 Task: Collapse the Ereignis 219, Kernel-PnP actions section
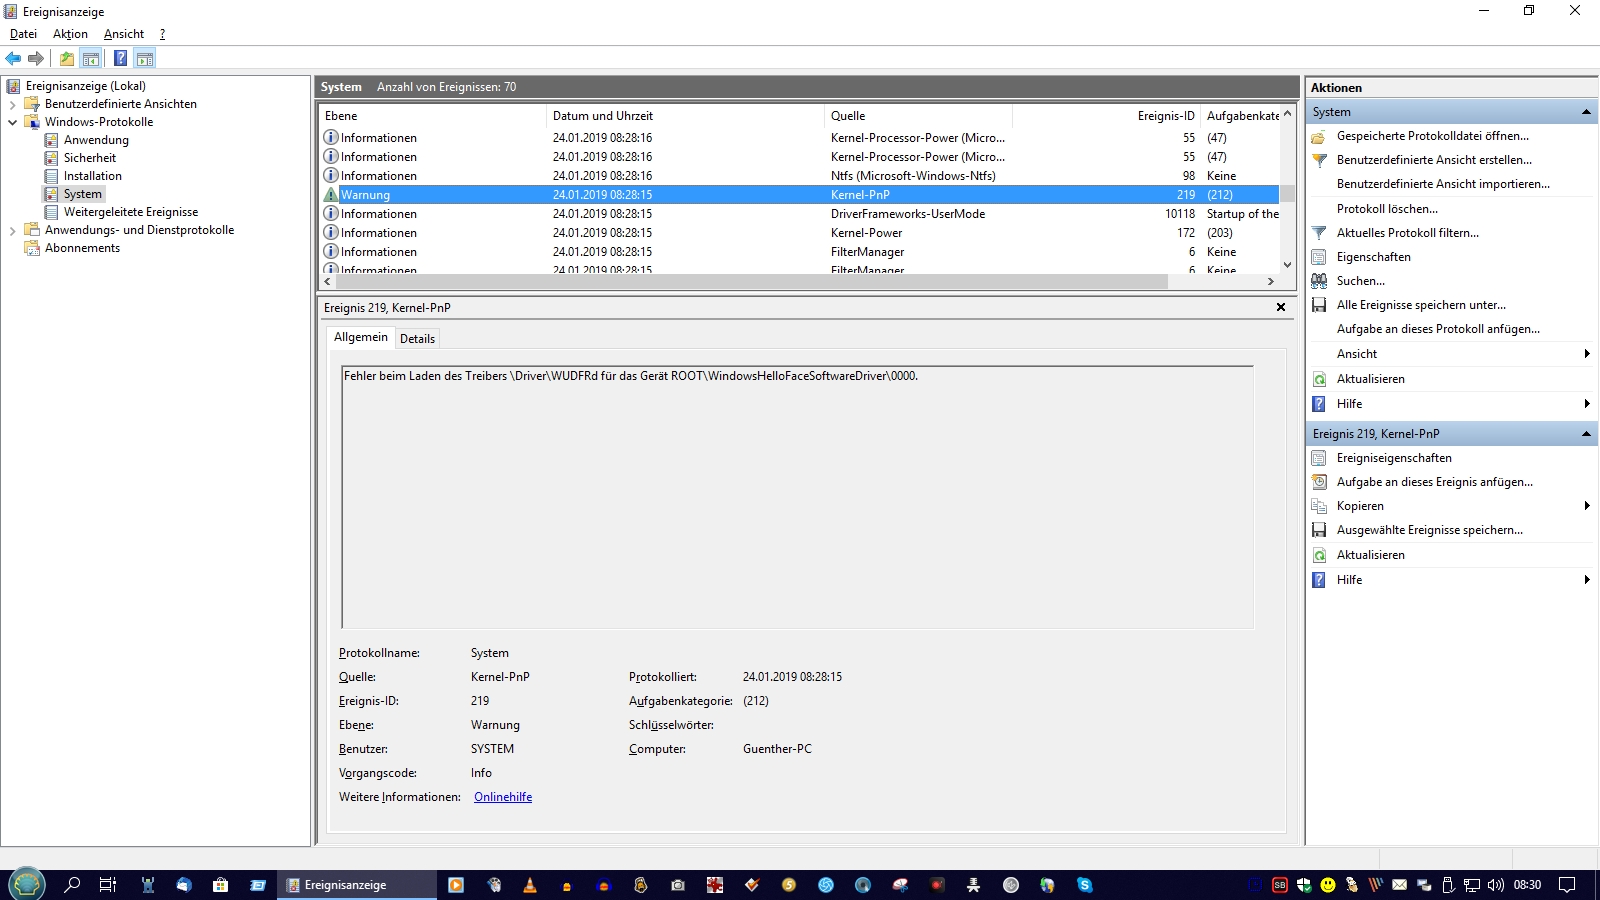[x=1586, y=434]
